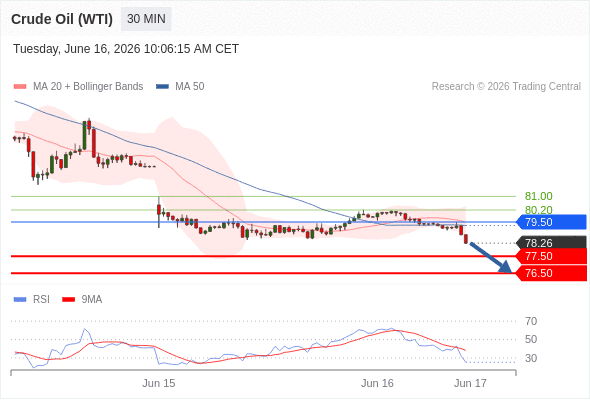Image resolution: width=590 pixels, height=400 pixels.
Task: Click the green 81.00 resistance label
Action: [538, 196]
